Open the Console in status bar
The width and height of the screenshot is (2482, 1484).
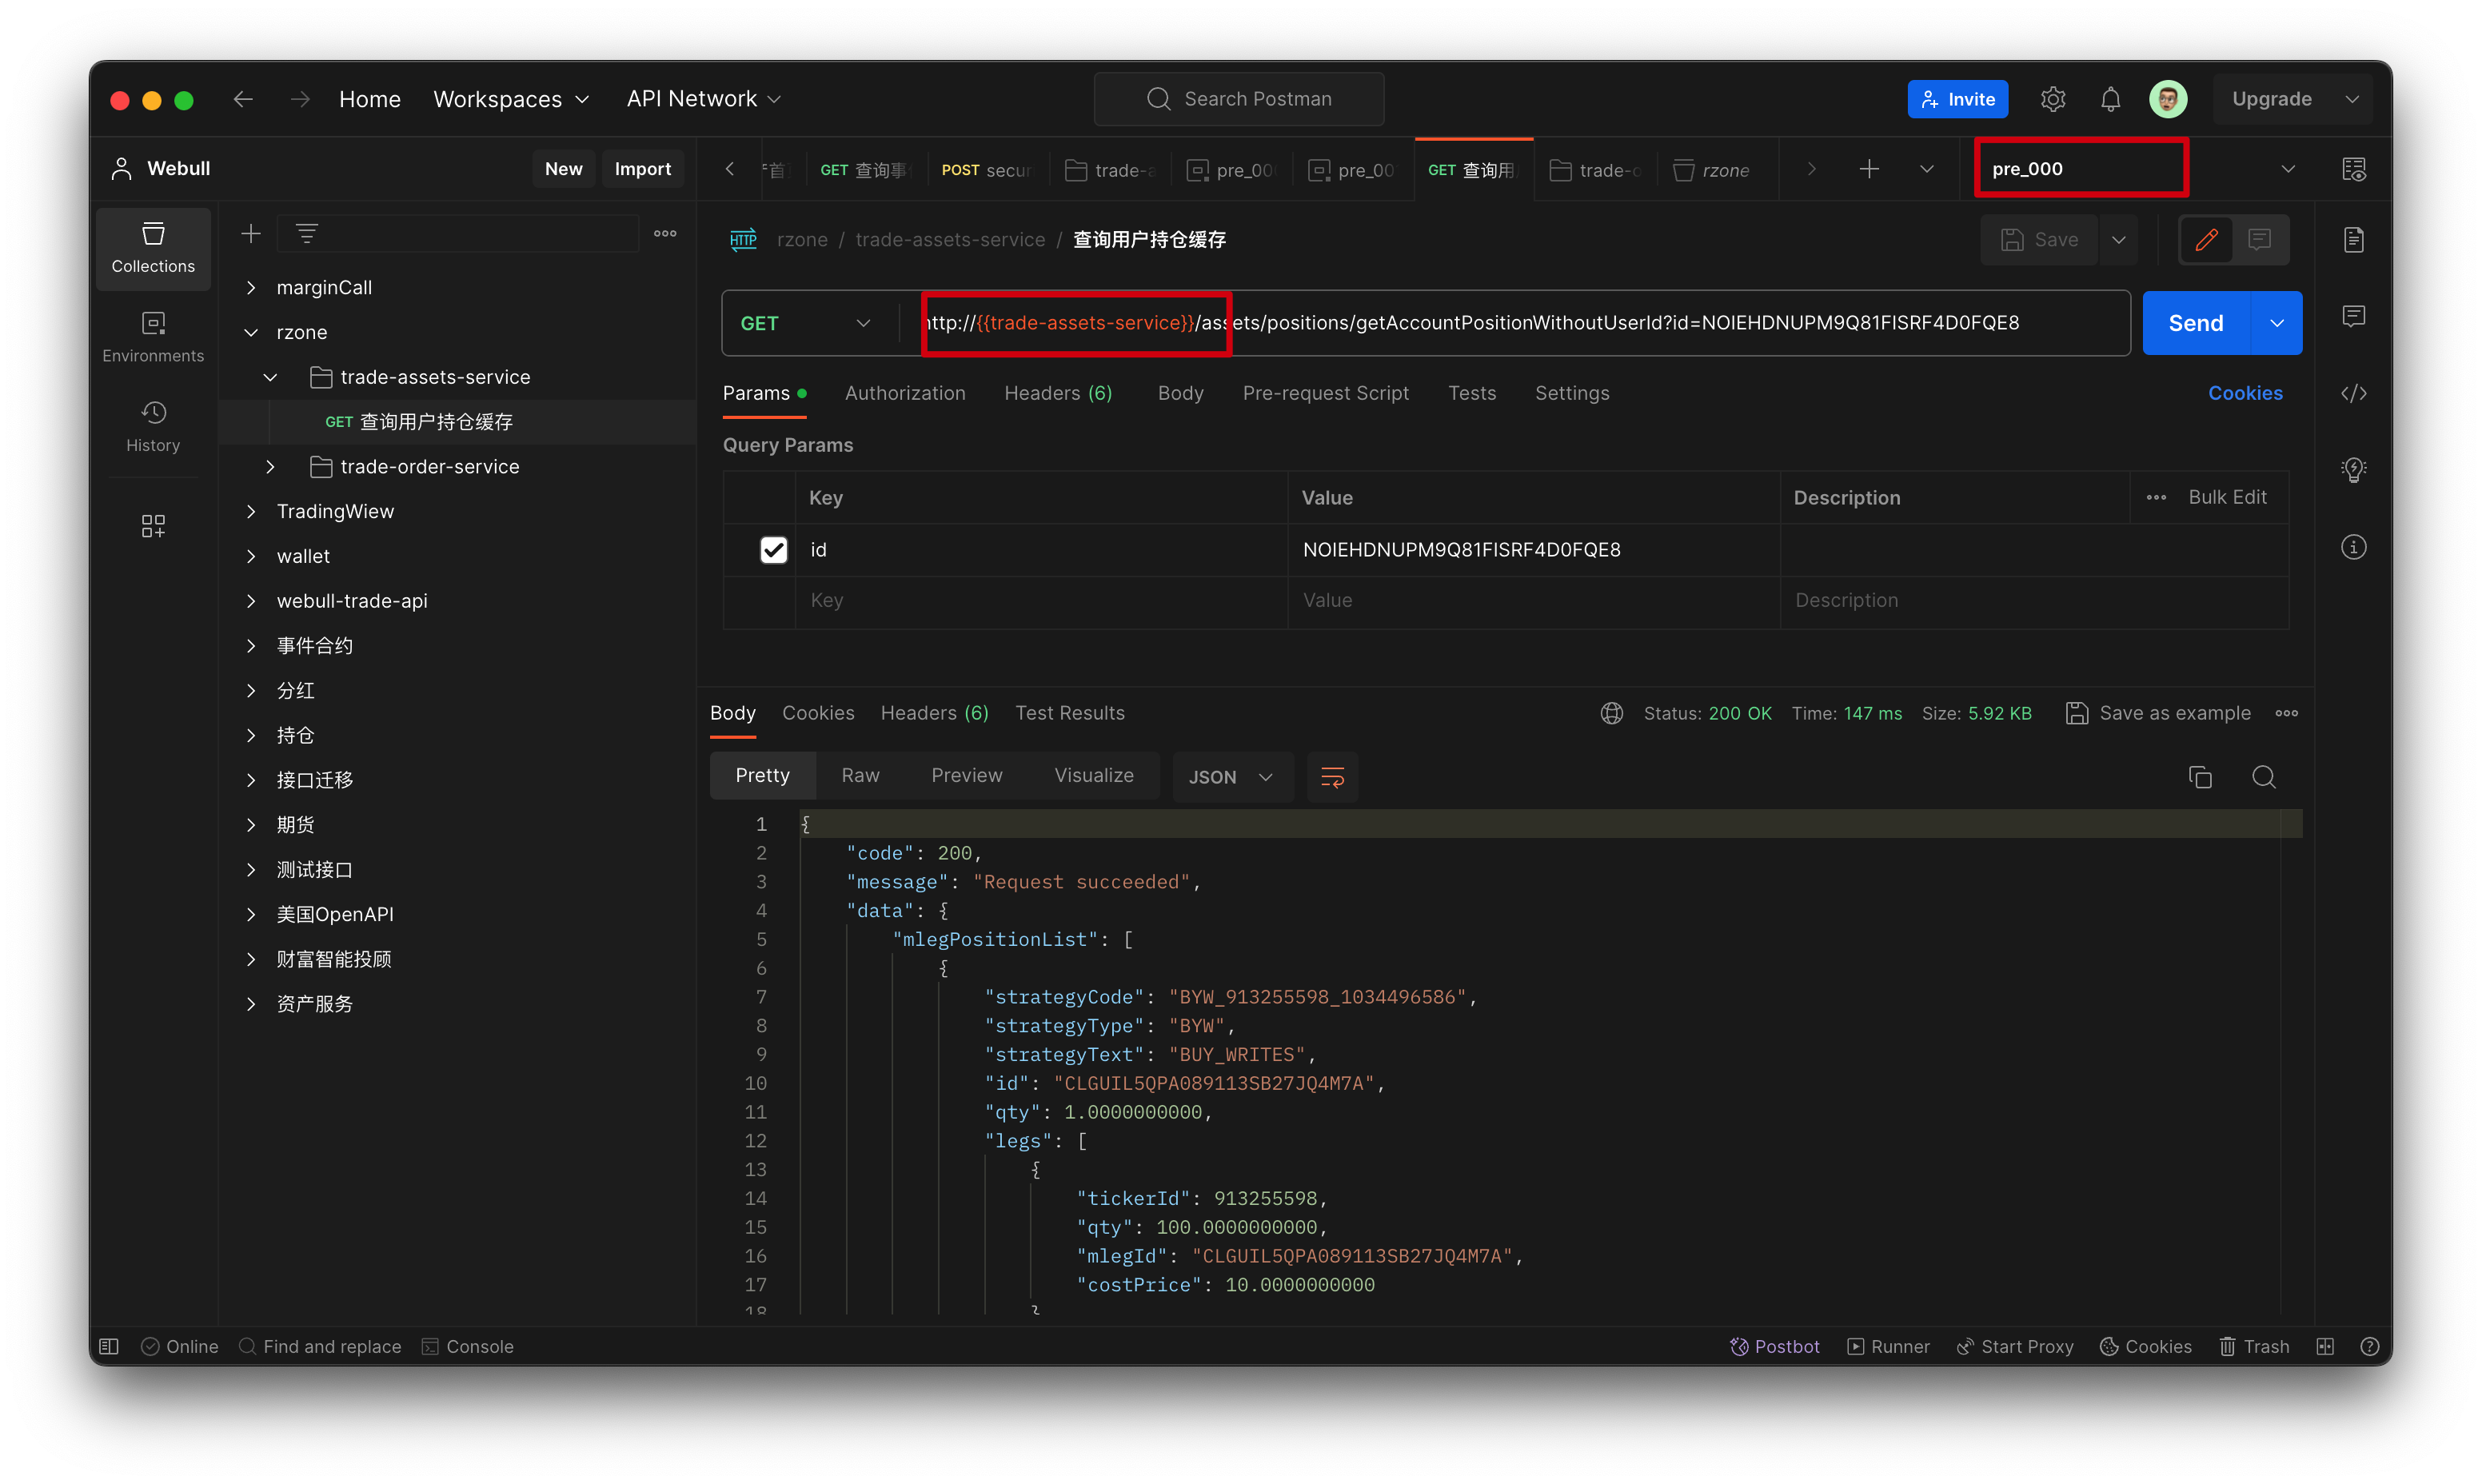point(467,1347)
